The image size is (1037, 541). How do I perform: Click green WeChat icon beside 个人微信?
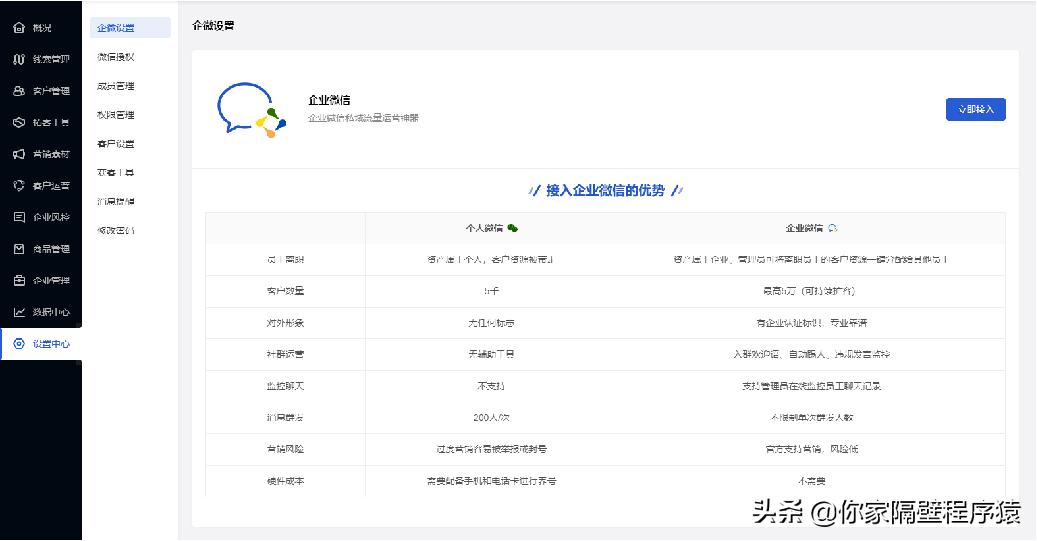(x=513, y=228)
